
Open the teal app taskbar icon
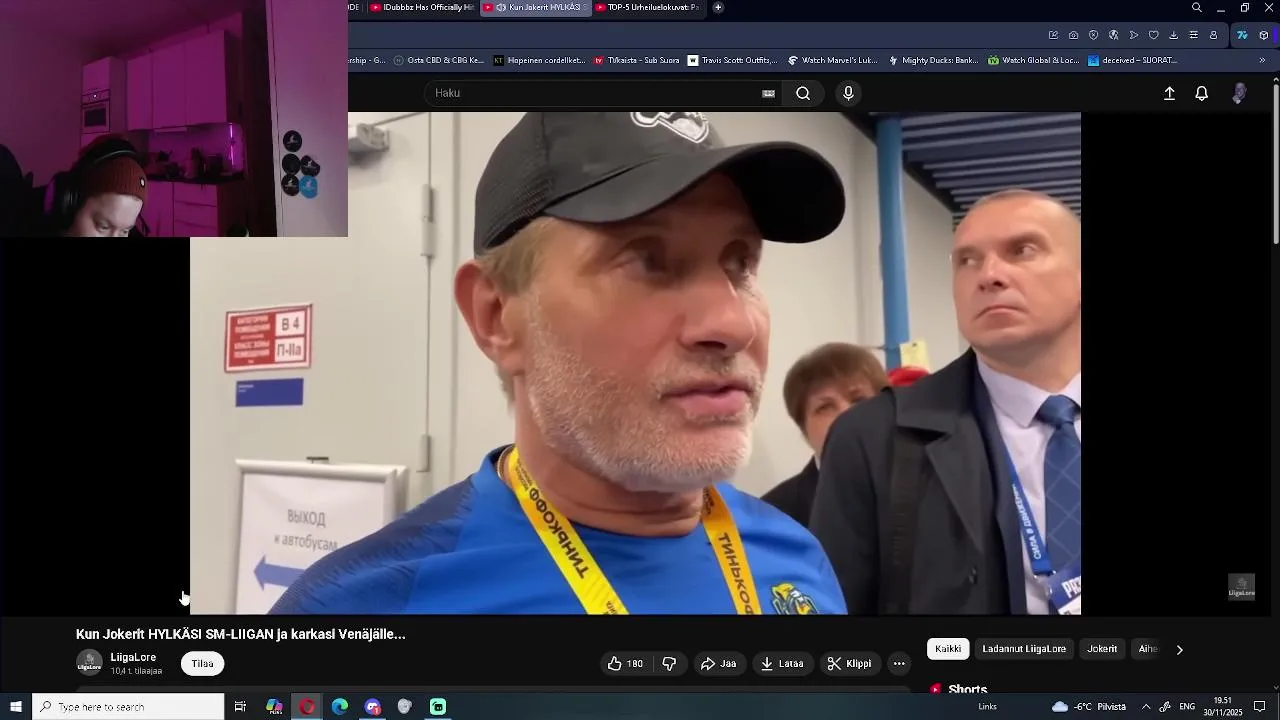tap(438, 707)
